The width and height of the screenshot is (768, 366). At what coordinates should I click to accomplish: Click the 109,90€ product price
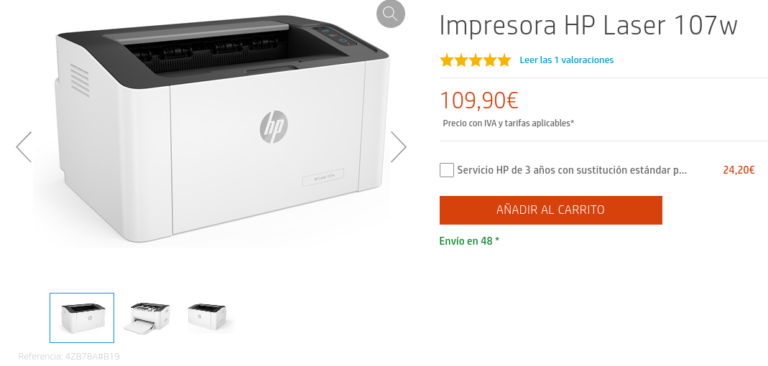479,100
